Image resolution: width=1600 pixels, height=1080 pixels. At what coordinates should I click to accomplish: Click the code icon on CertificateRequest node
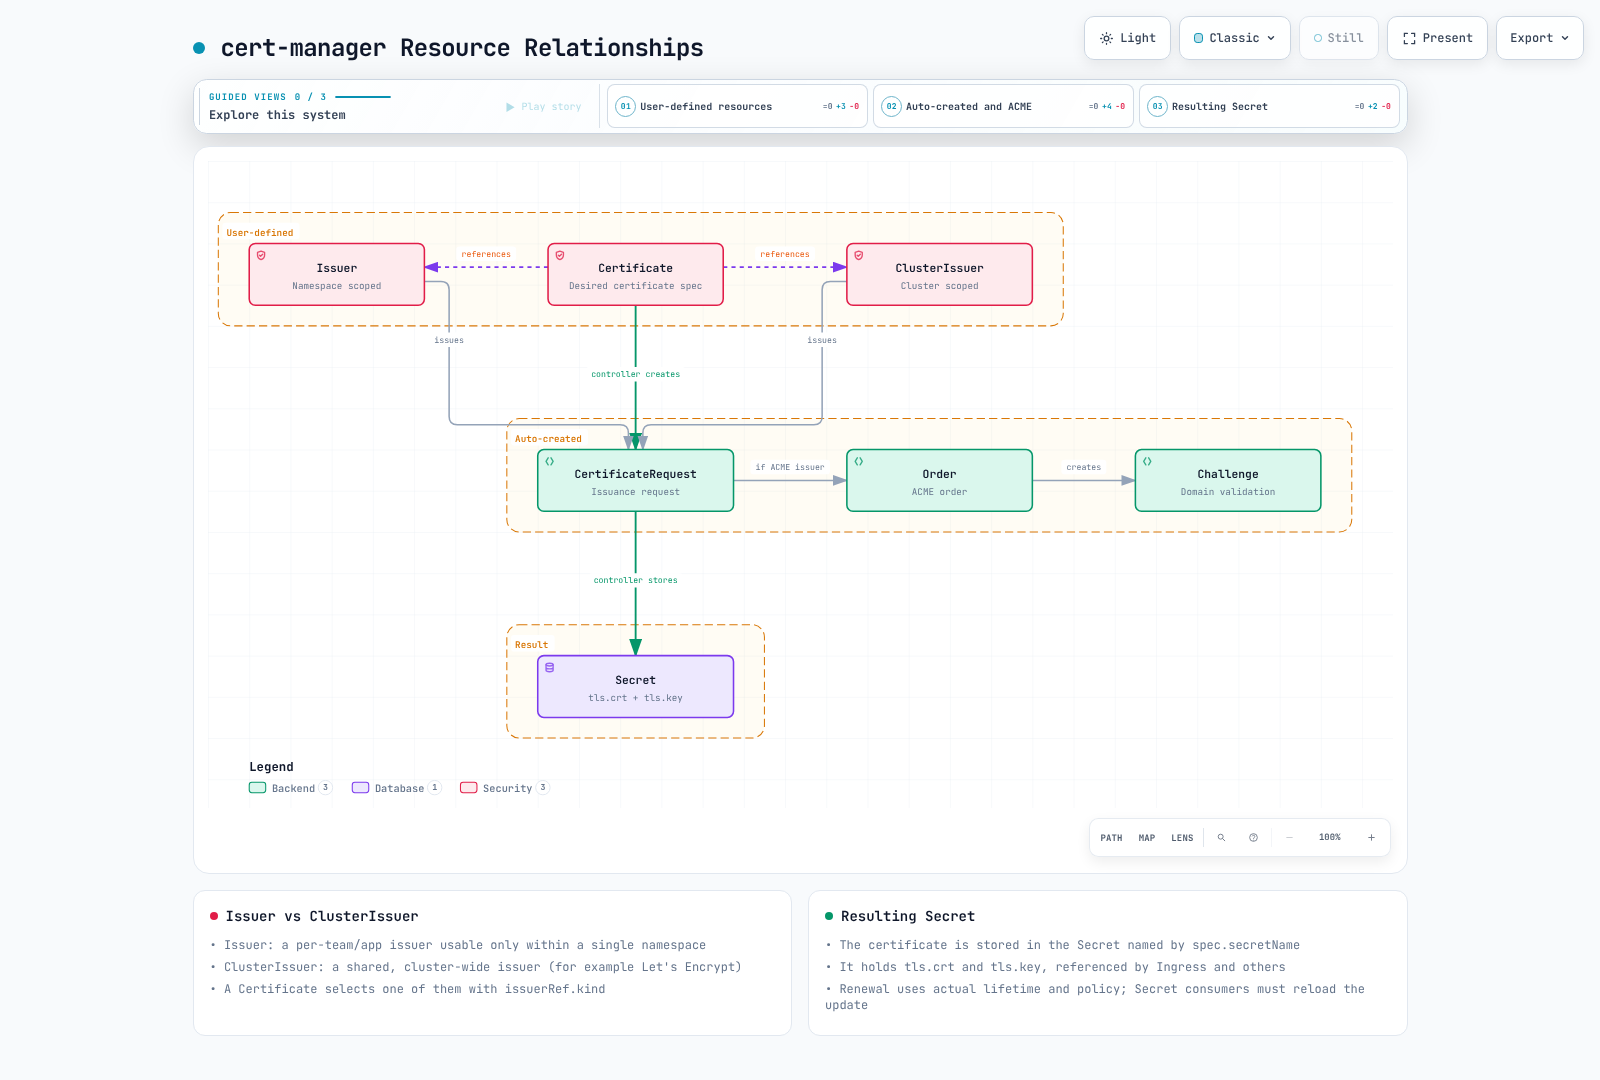click(550, 461)
